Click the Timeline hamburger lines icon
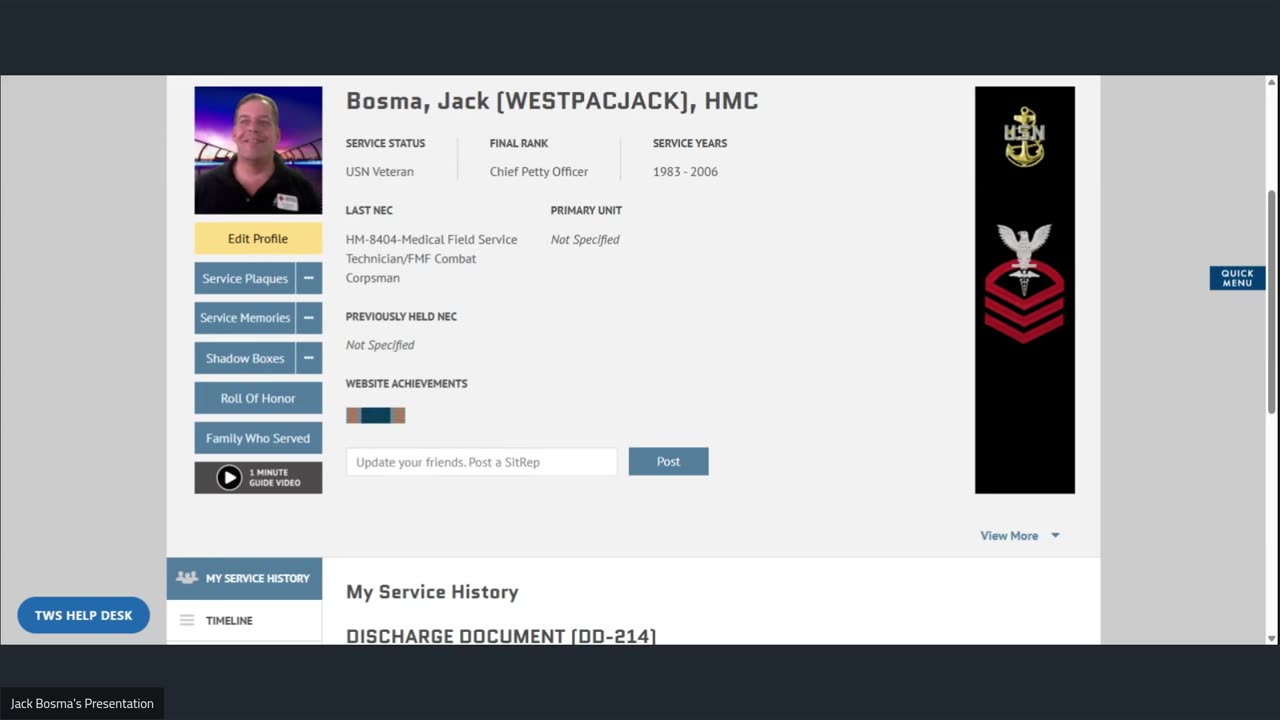Image resolution: width=1280 pixels, height=720 pixels. pos(187,620)
